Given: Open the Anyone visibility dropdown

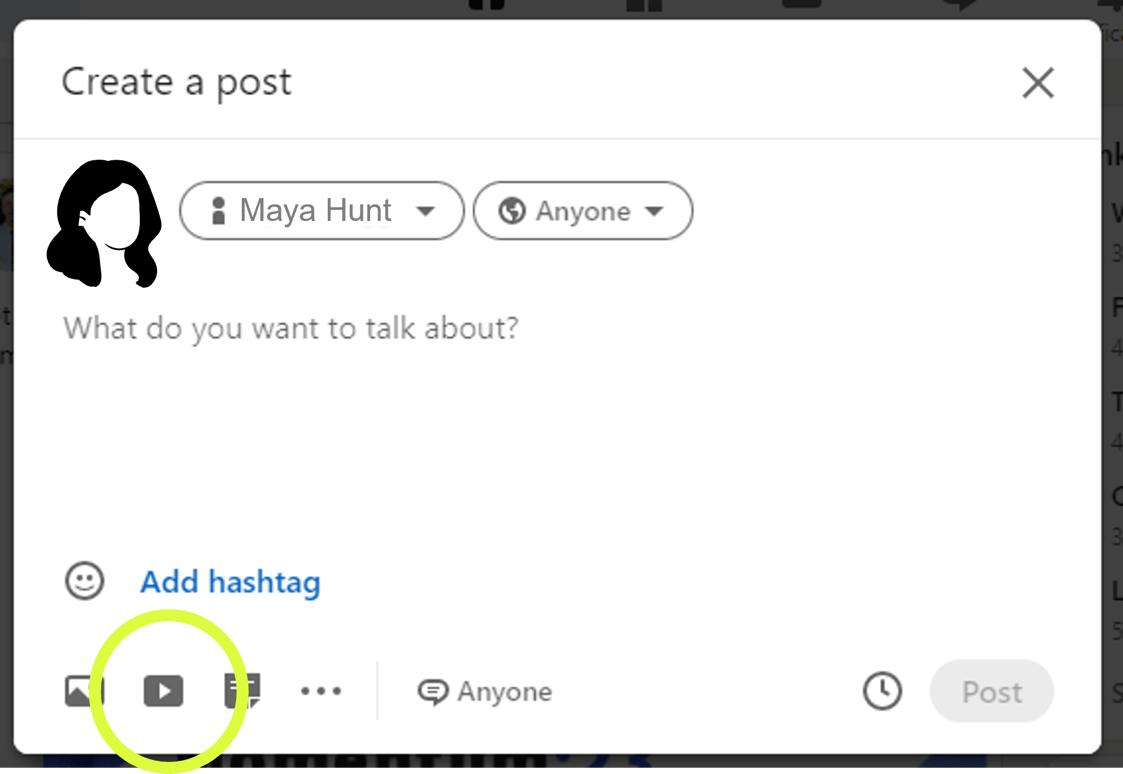Looking at the screenshot, I should [x=583, y=211].
